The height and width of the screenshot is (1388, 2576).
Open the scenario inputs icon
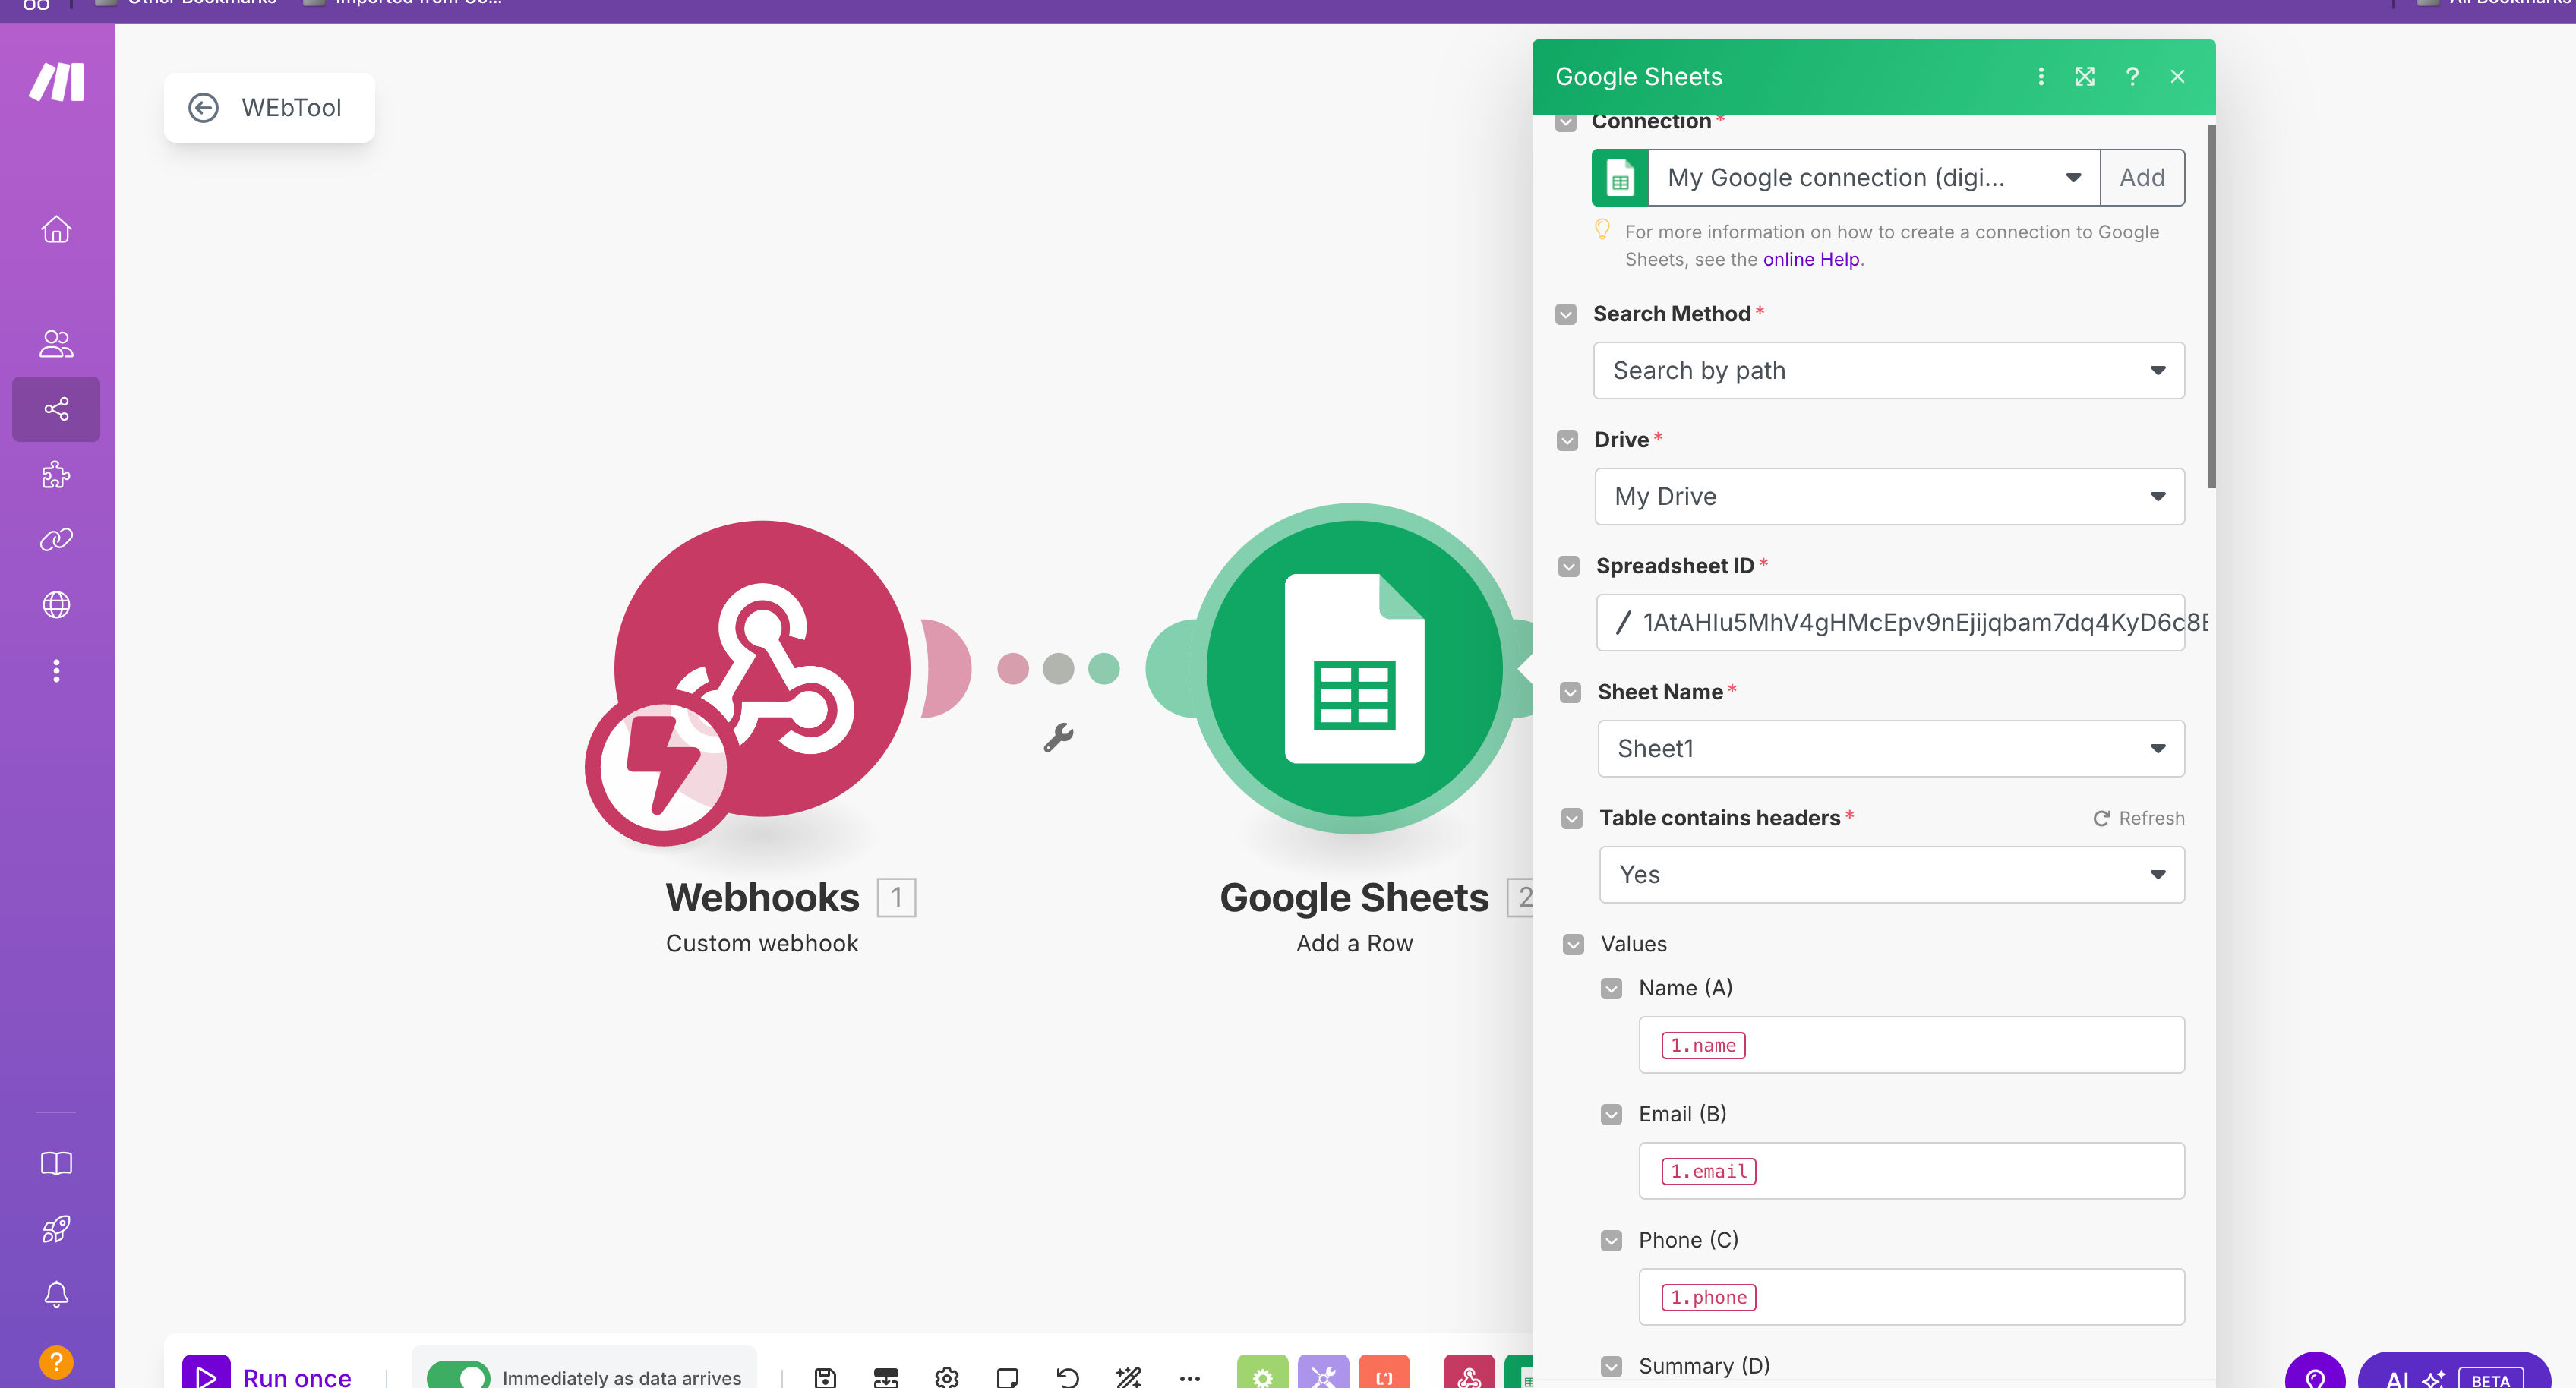pyautogui.click(x=886, y=1378)
